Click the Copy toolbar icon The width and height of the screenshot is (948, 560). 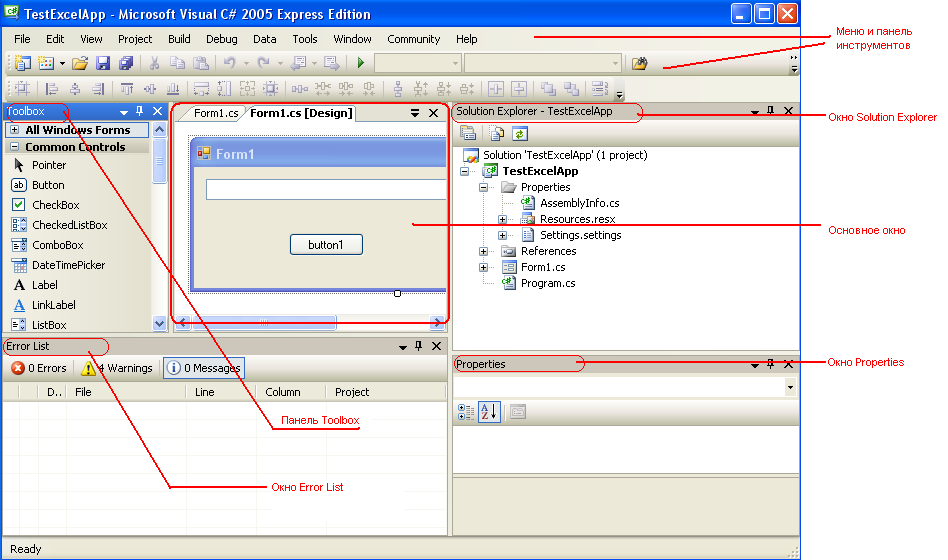tap(177, 63)
